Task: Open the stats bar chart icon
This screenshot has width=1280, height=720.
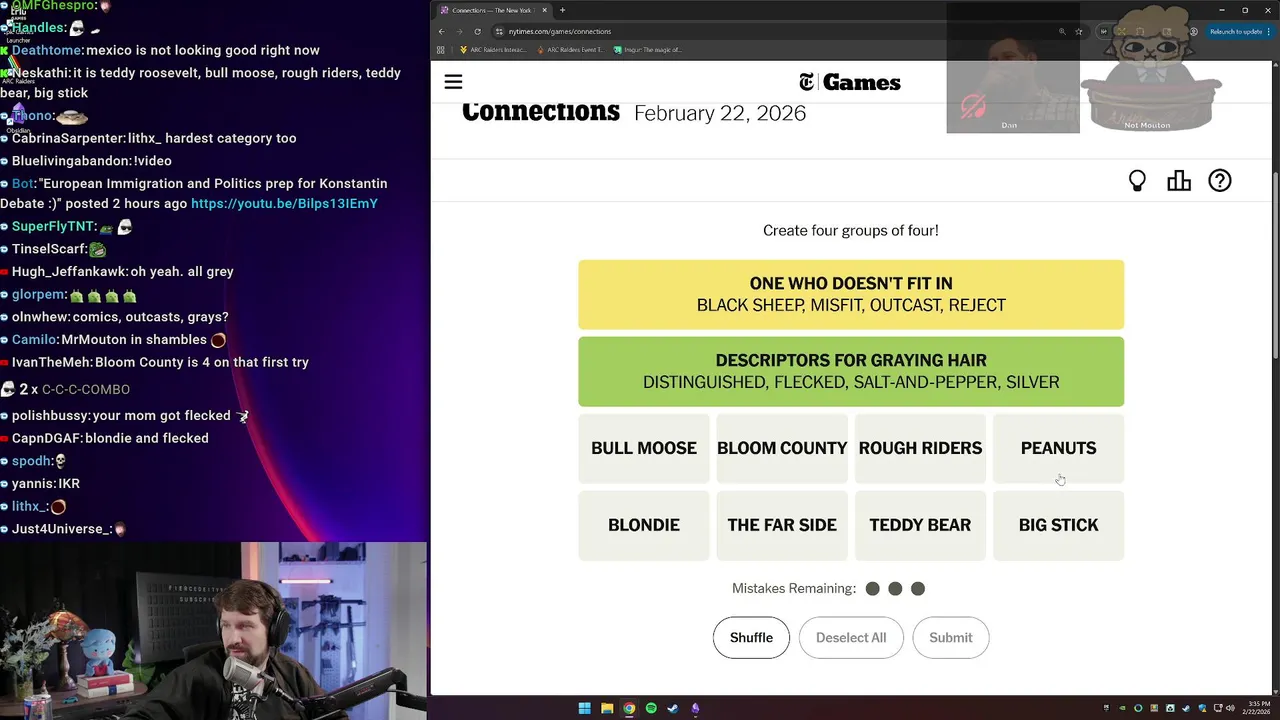Action: point(1179,181)
